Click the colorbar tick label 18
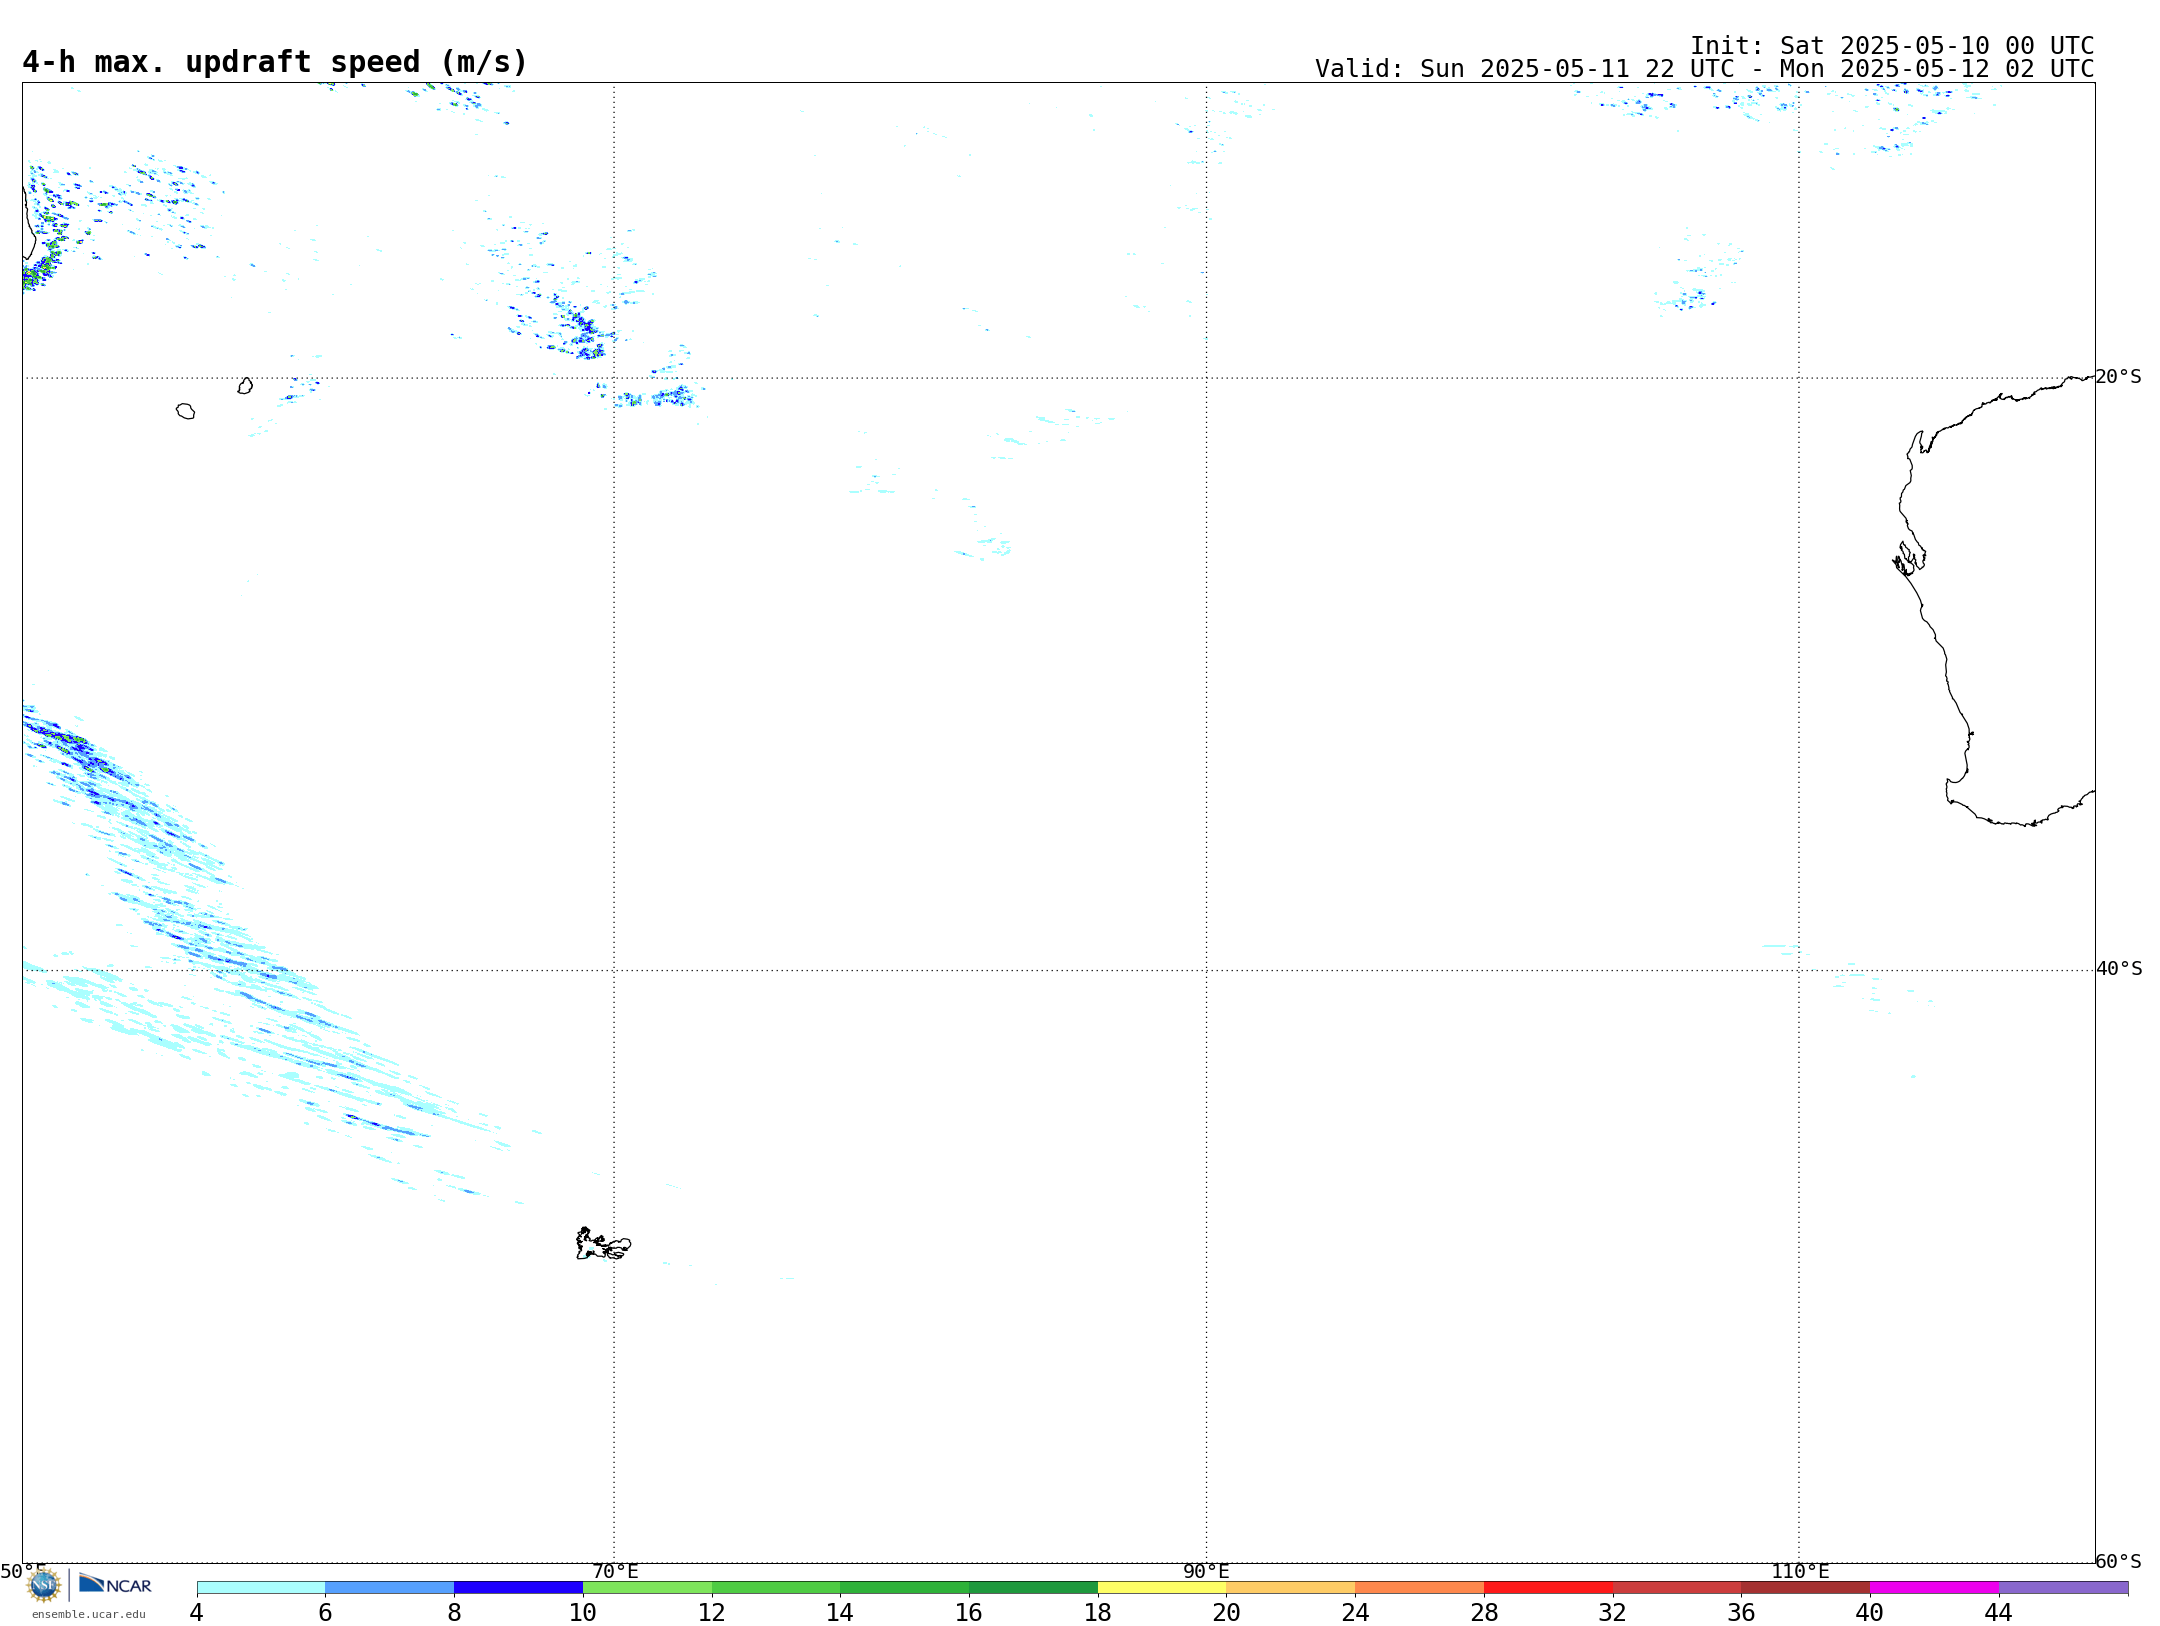Image resolution: width=2160 pixels, height=1626 pixels. click(x=1098, y=1612)
